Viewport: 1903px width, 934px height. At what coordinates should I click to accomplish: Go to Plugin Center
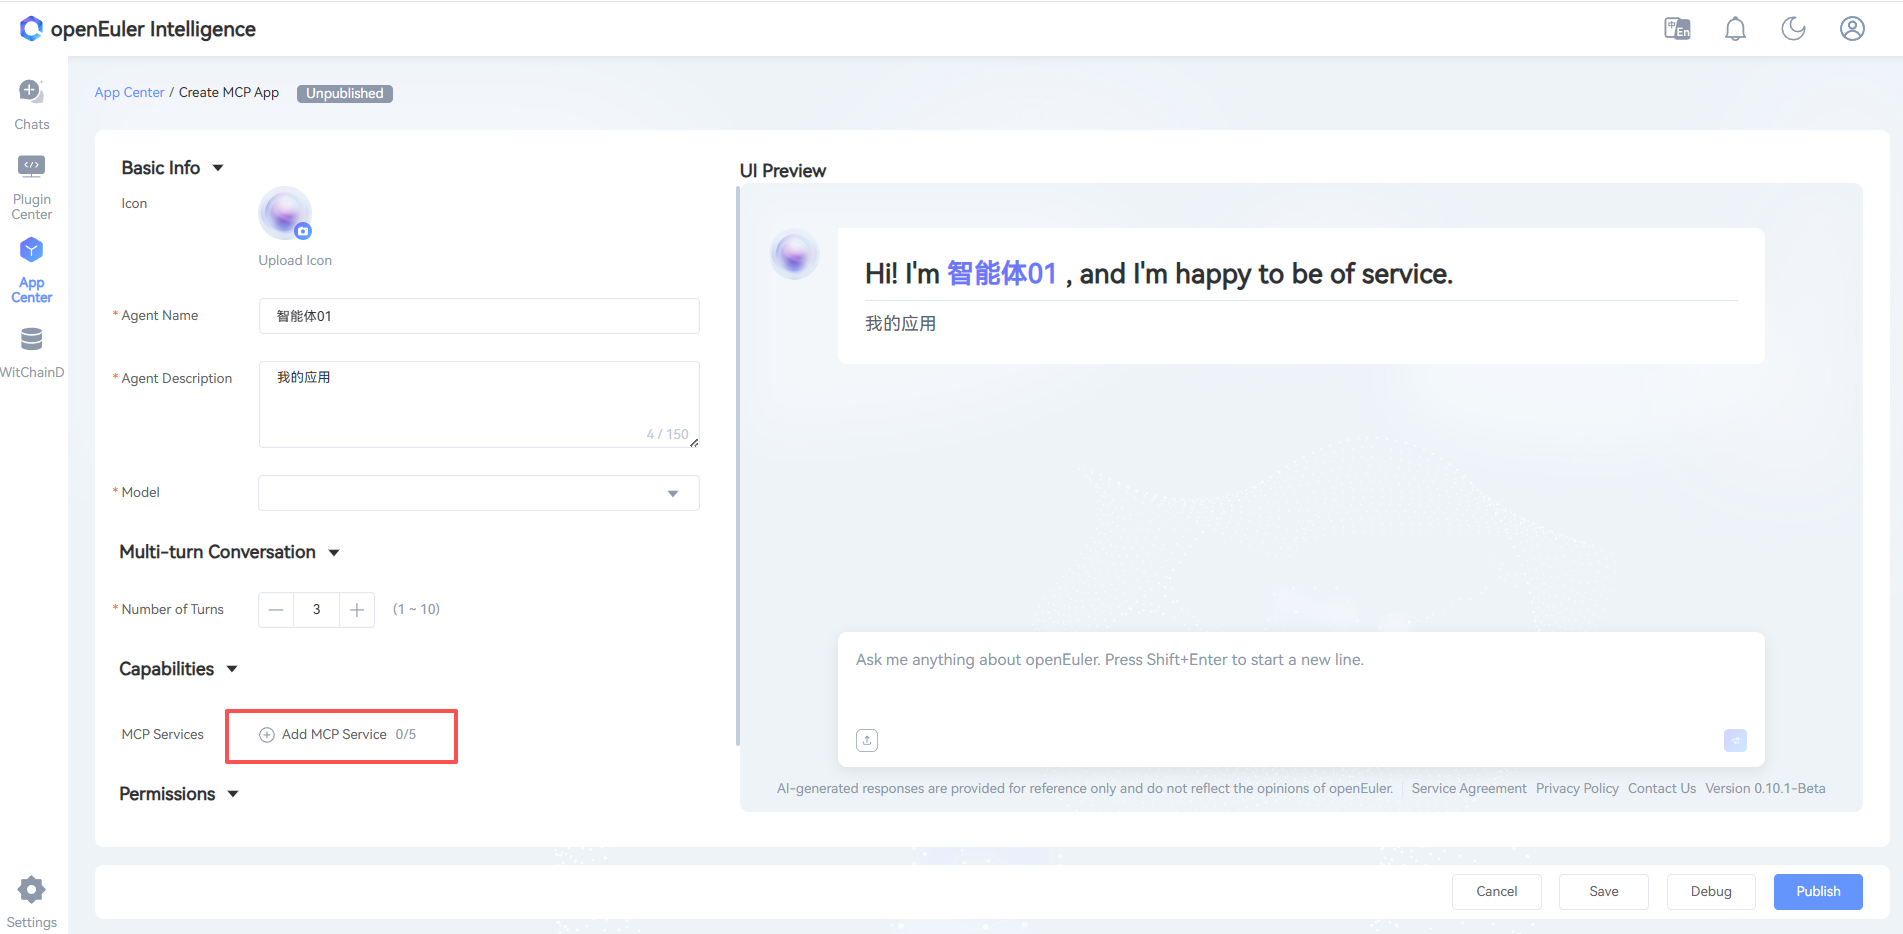32,188
